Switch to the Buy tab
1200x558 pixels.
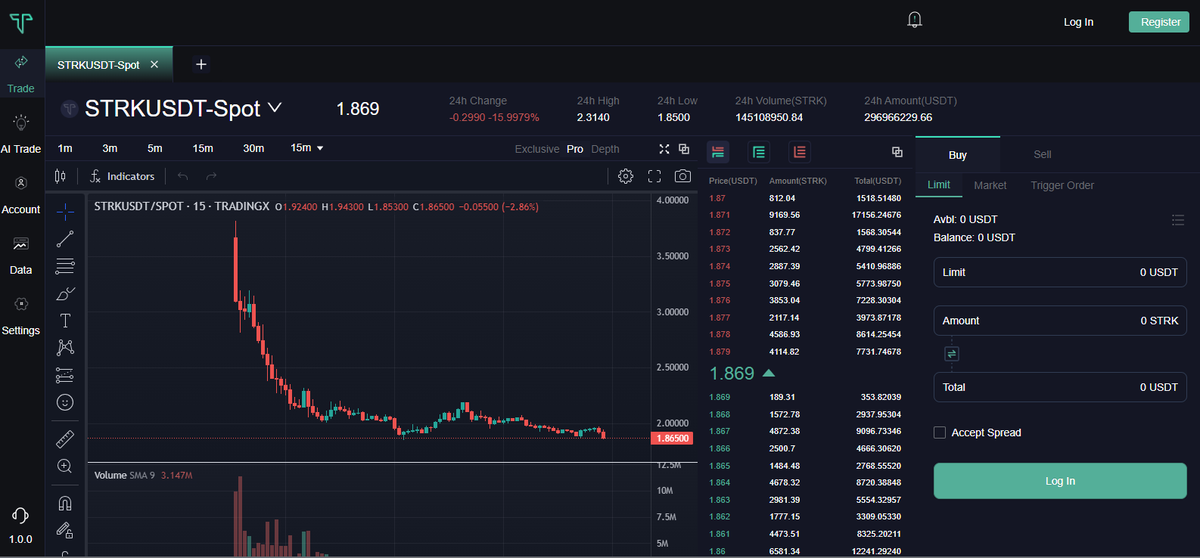958,154
